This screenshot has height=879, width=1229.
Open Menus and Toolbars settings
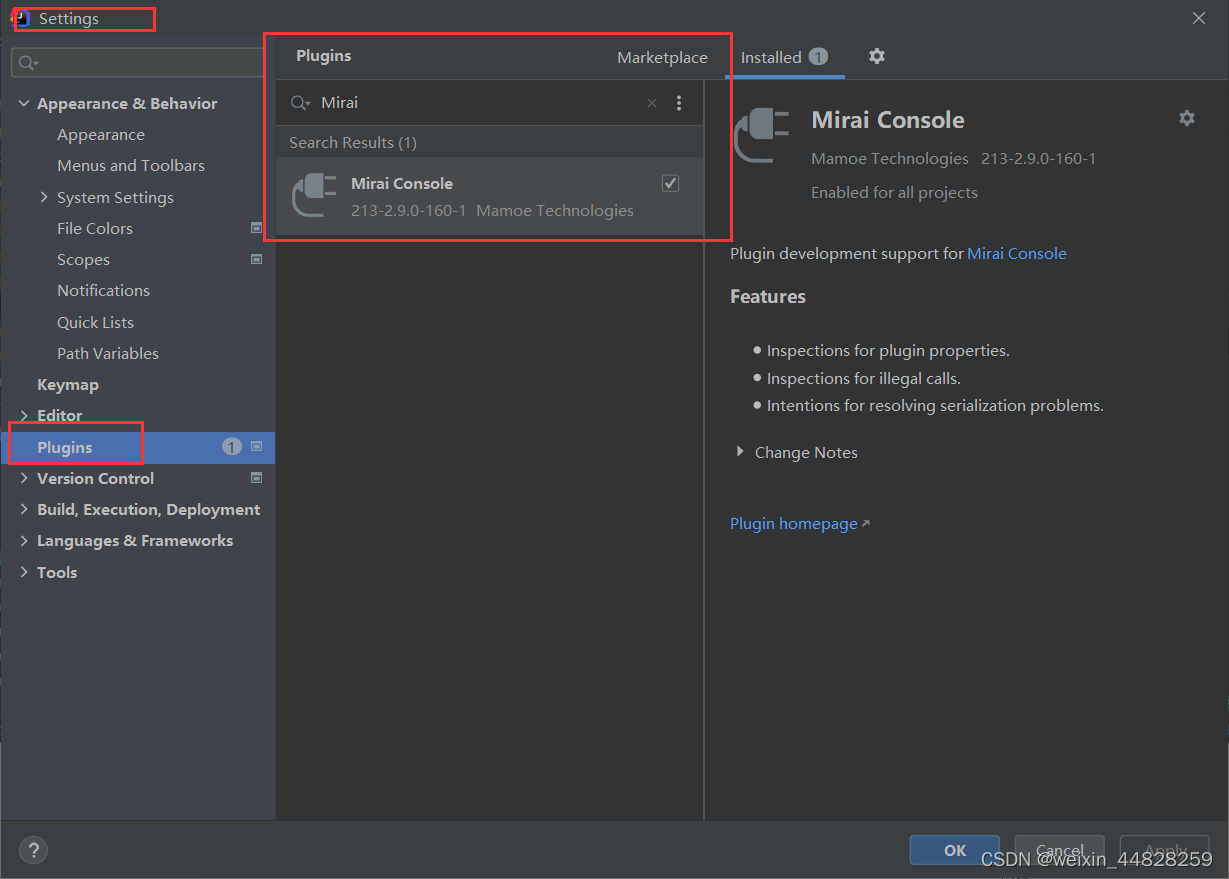[x=131, y=165]
